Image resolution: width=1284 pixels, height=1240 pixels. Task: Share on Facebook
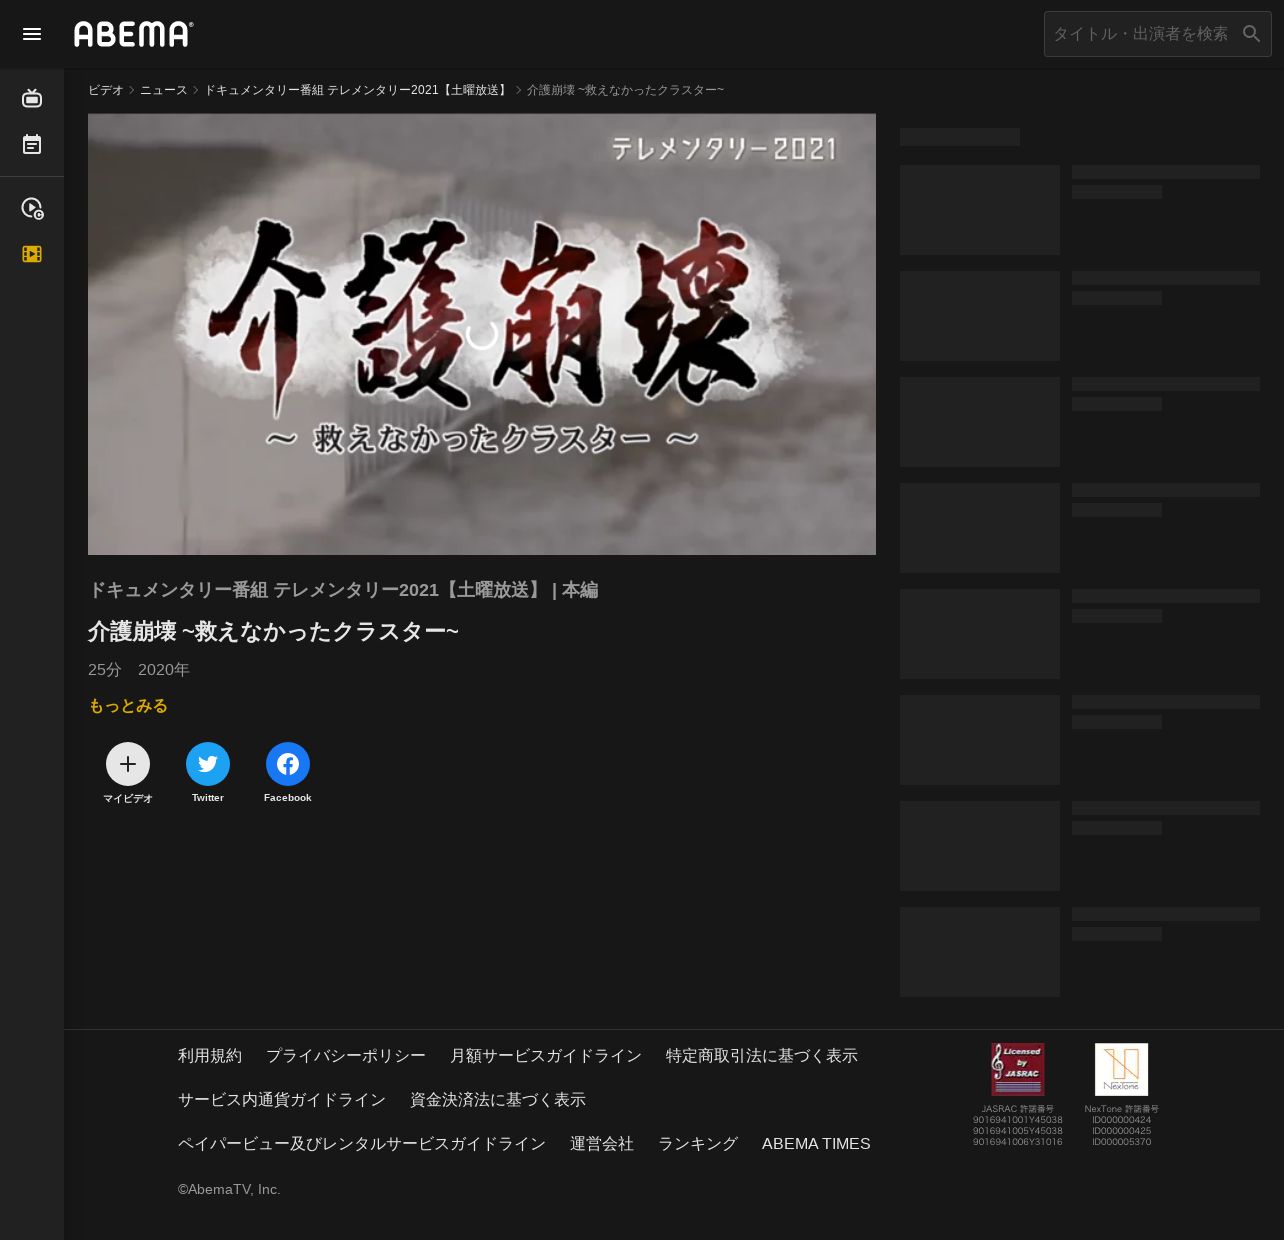[x=288, y=773]
